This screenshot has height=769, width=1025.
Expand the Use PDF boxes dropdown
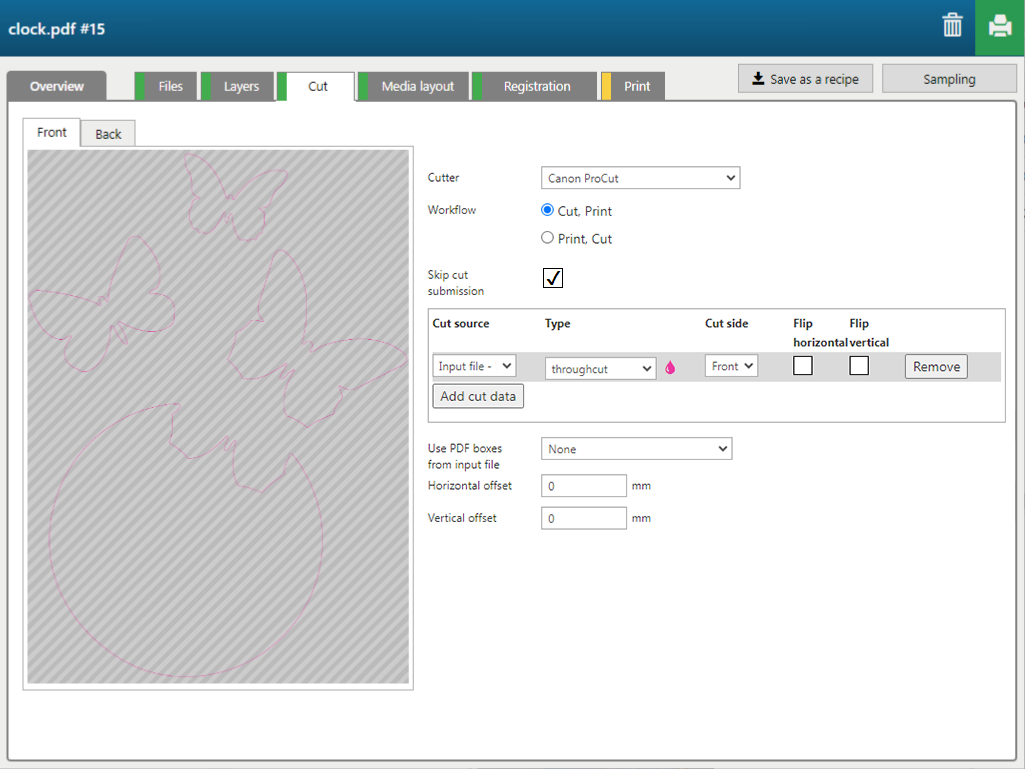[x=636, y=449]
